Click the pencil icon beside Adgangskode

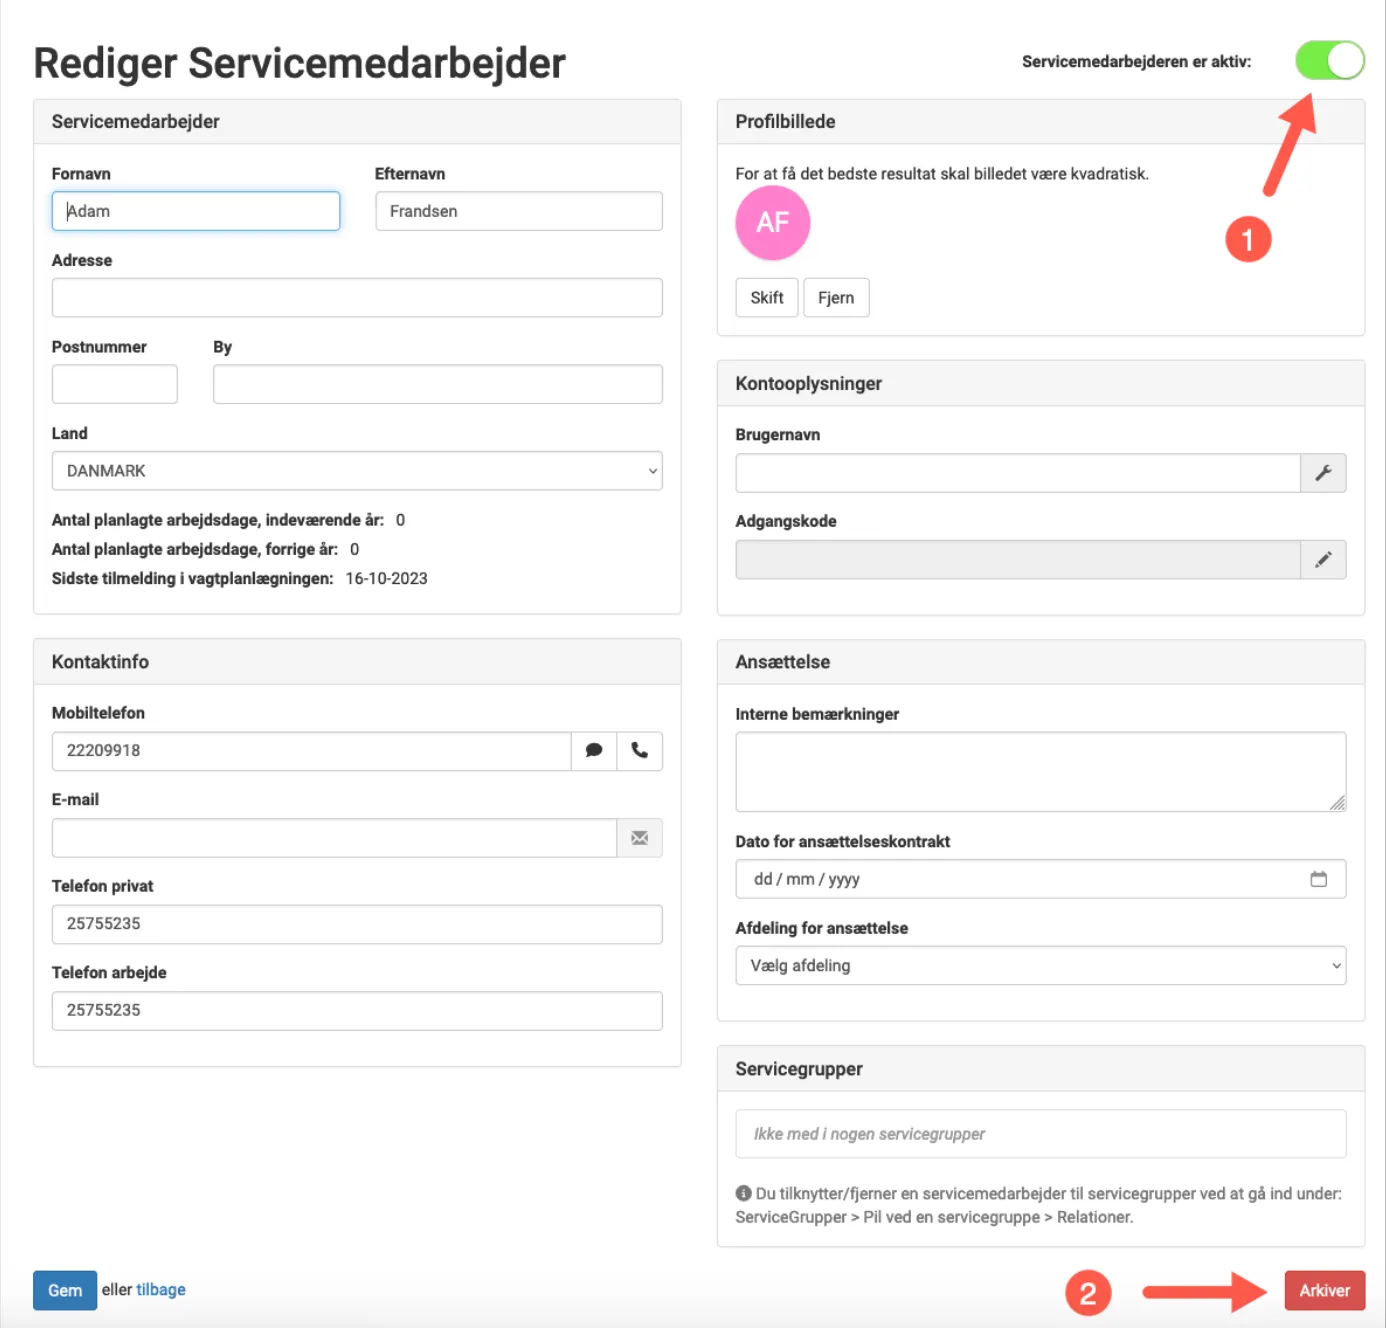tap(1323, 560)
